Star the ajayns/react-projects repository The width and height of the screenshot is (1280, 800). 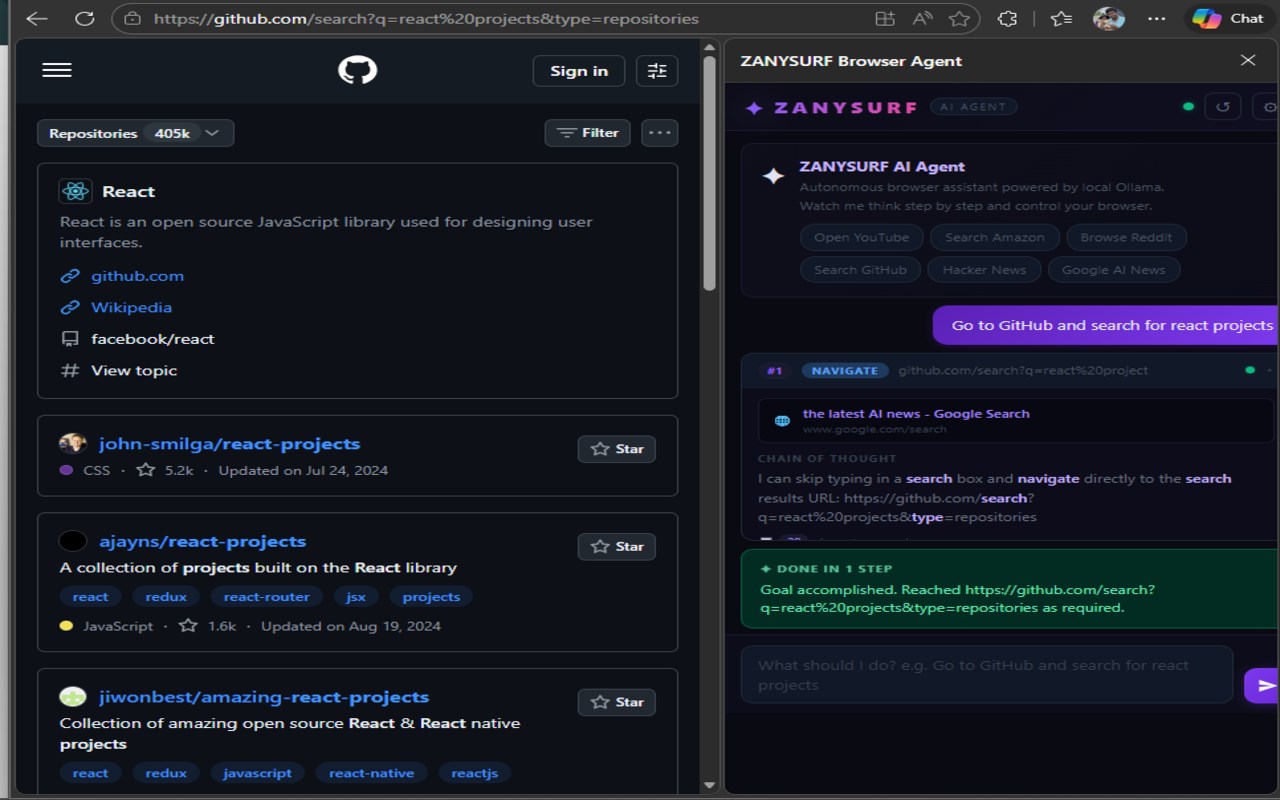click(617, 546)
